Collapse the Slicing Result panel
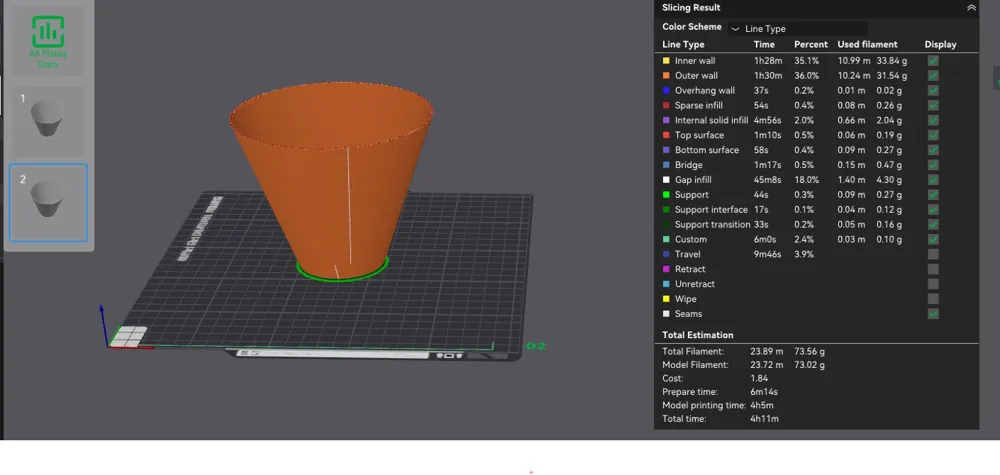This screenshot has height=475, width=1000. (971, 8)
